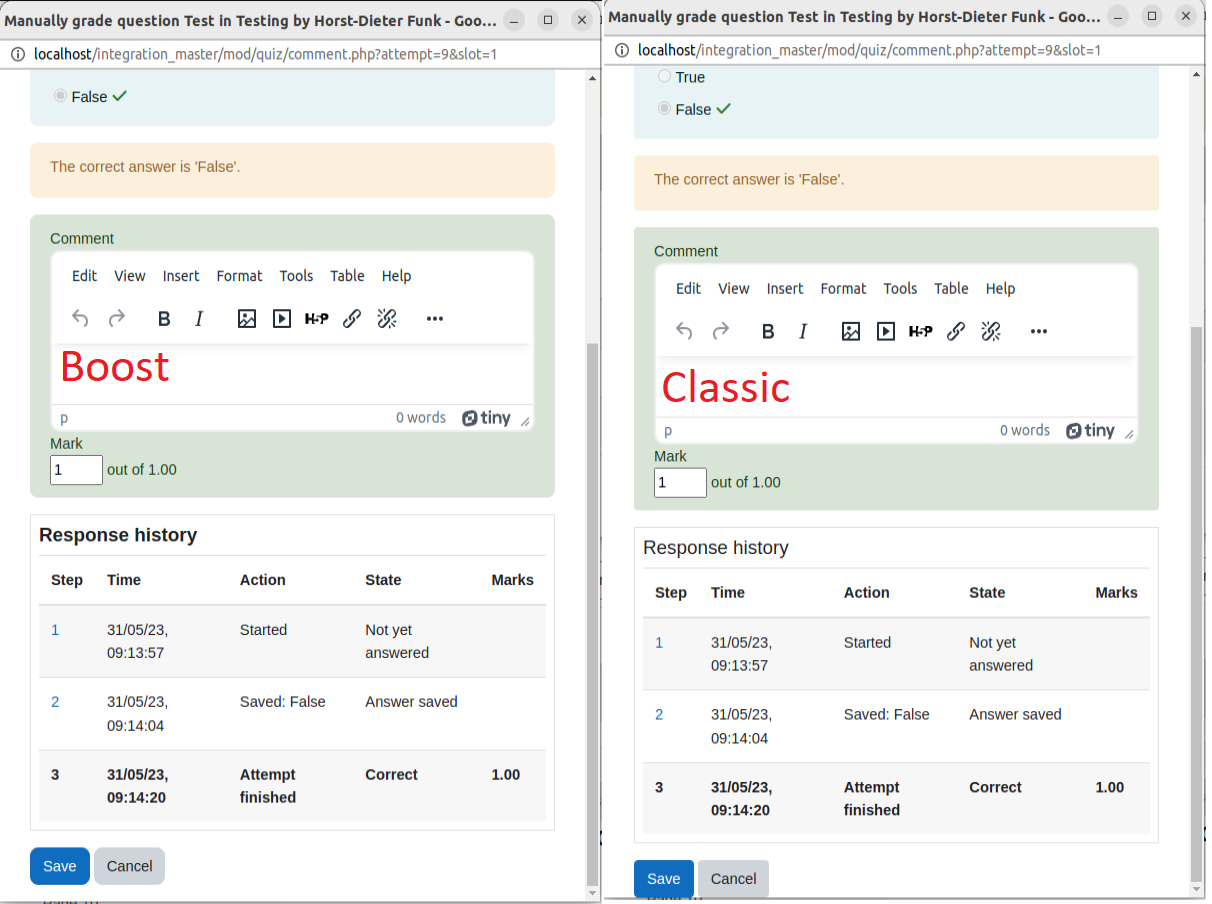Click link icon in Classic window editor
Viewport: 1212px width, 904px height.
(x=956, y=332)
